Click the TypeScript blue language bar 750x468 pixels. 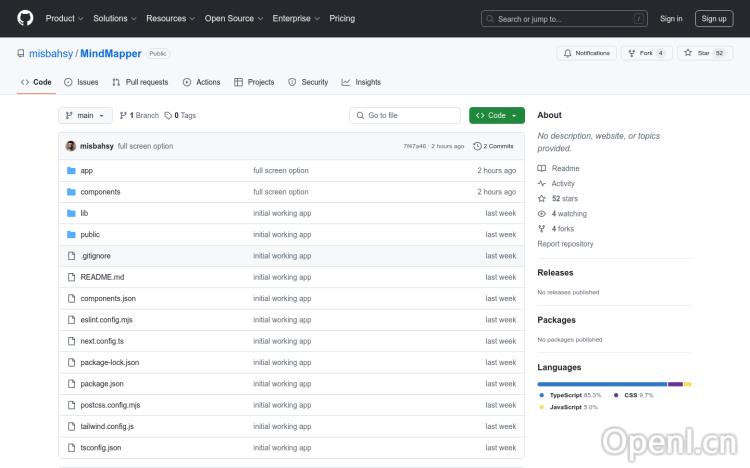601,384
